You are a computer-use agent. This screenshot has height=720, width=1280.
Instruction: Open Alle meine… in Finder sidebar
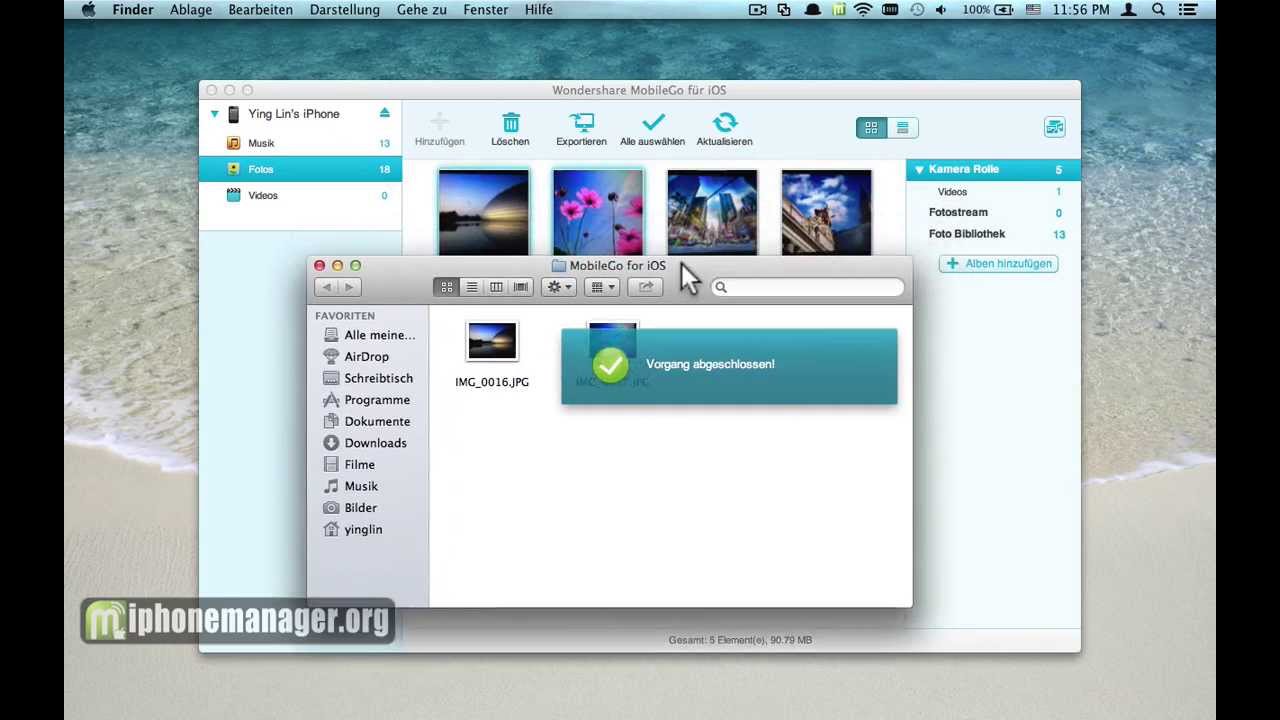369,335
